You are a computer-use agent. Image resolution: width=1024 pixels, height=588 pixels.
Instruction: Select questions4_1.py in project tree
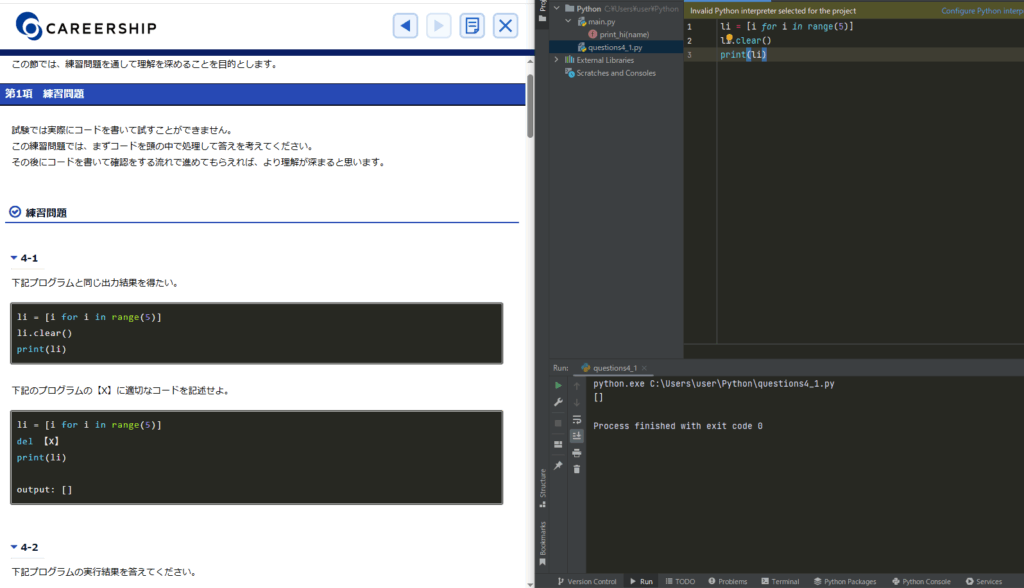pyautogui.click(x=614, y=47)
